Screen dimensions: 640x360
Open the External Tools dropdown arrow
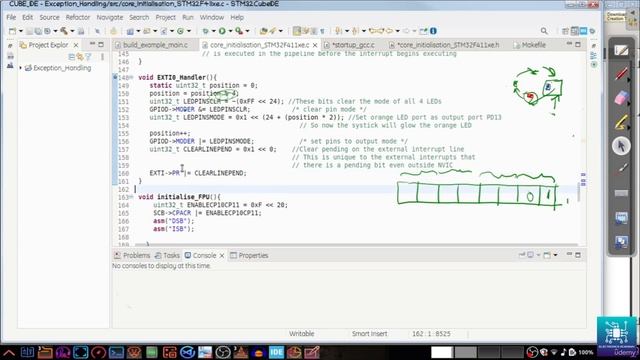pos(247,31)
